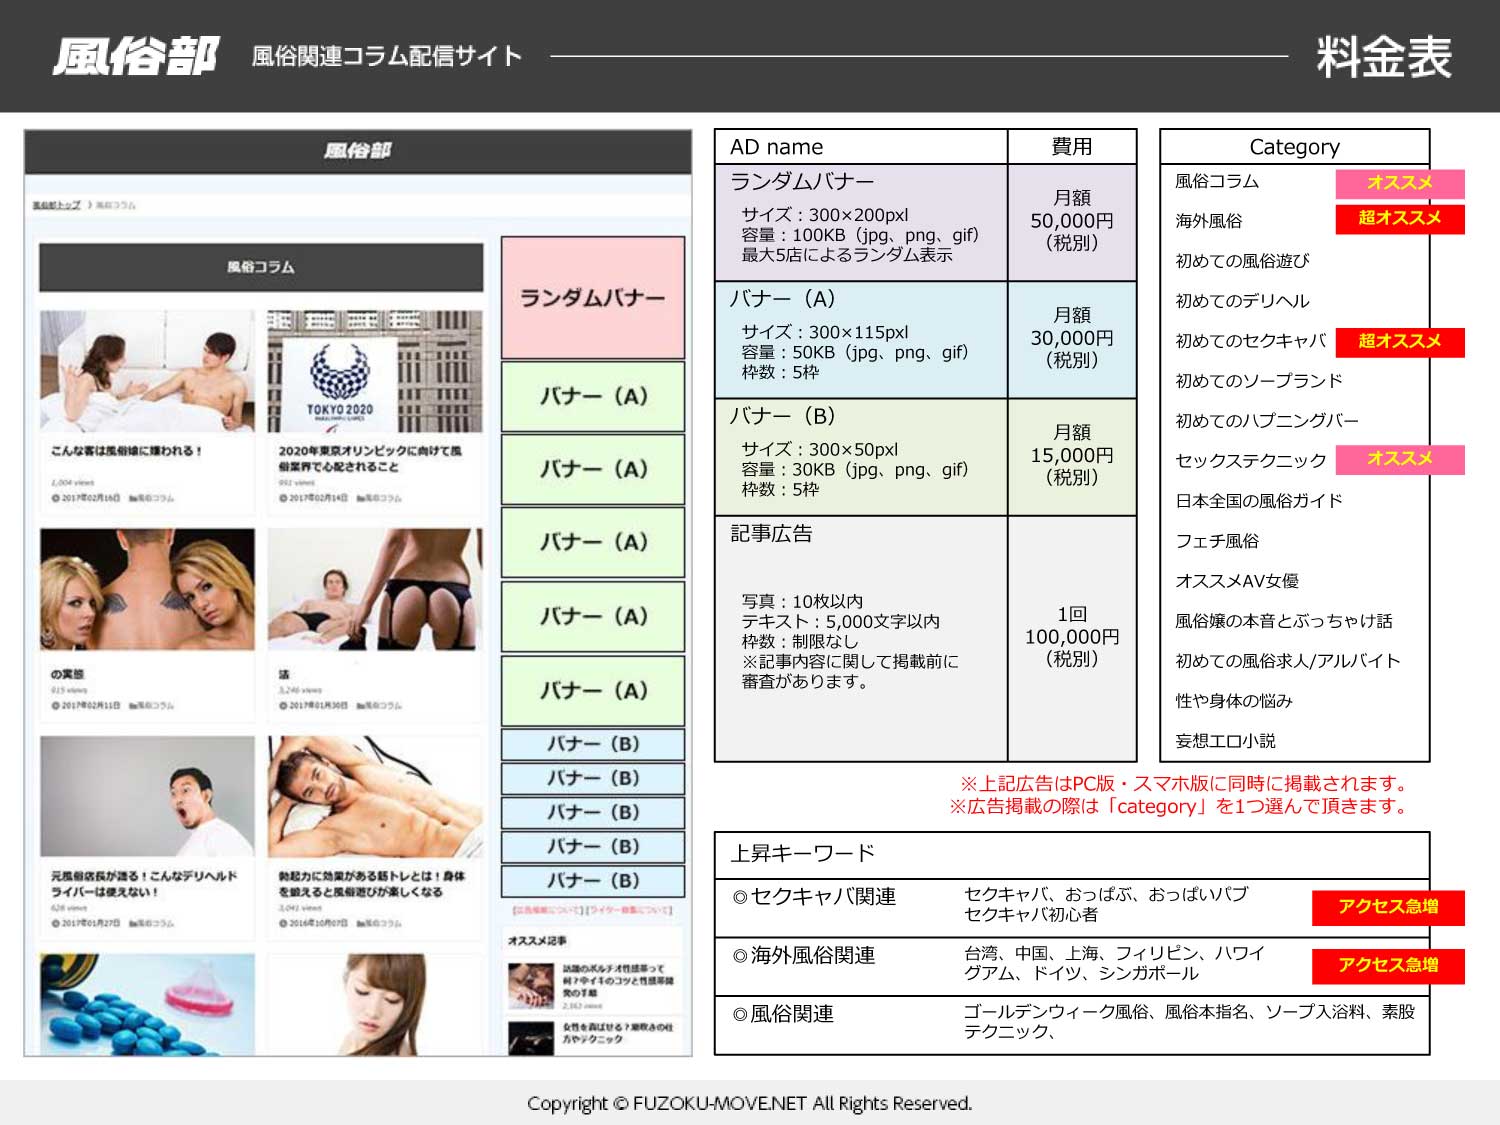Click the オススメ badge beside セックステクニック
1500x1125 pixels.
click(1399, 459)
